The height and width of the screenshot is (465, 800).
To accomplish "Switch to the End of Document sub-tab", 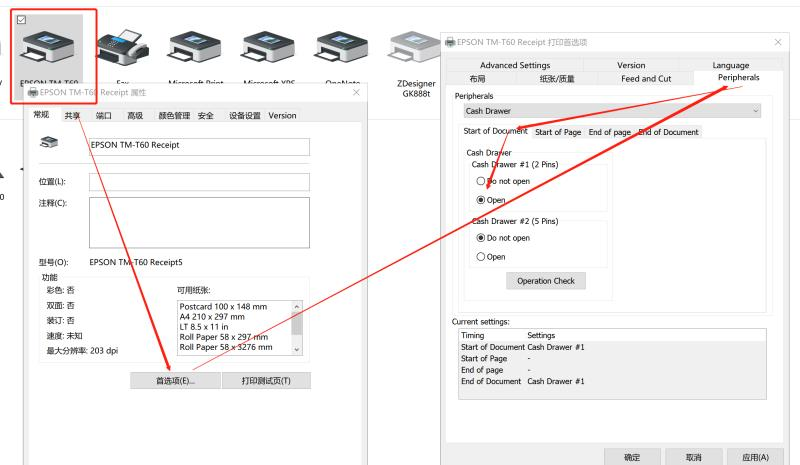I will pyautogui.click(x=668, y=132).
